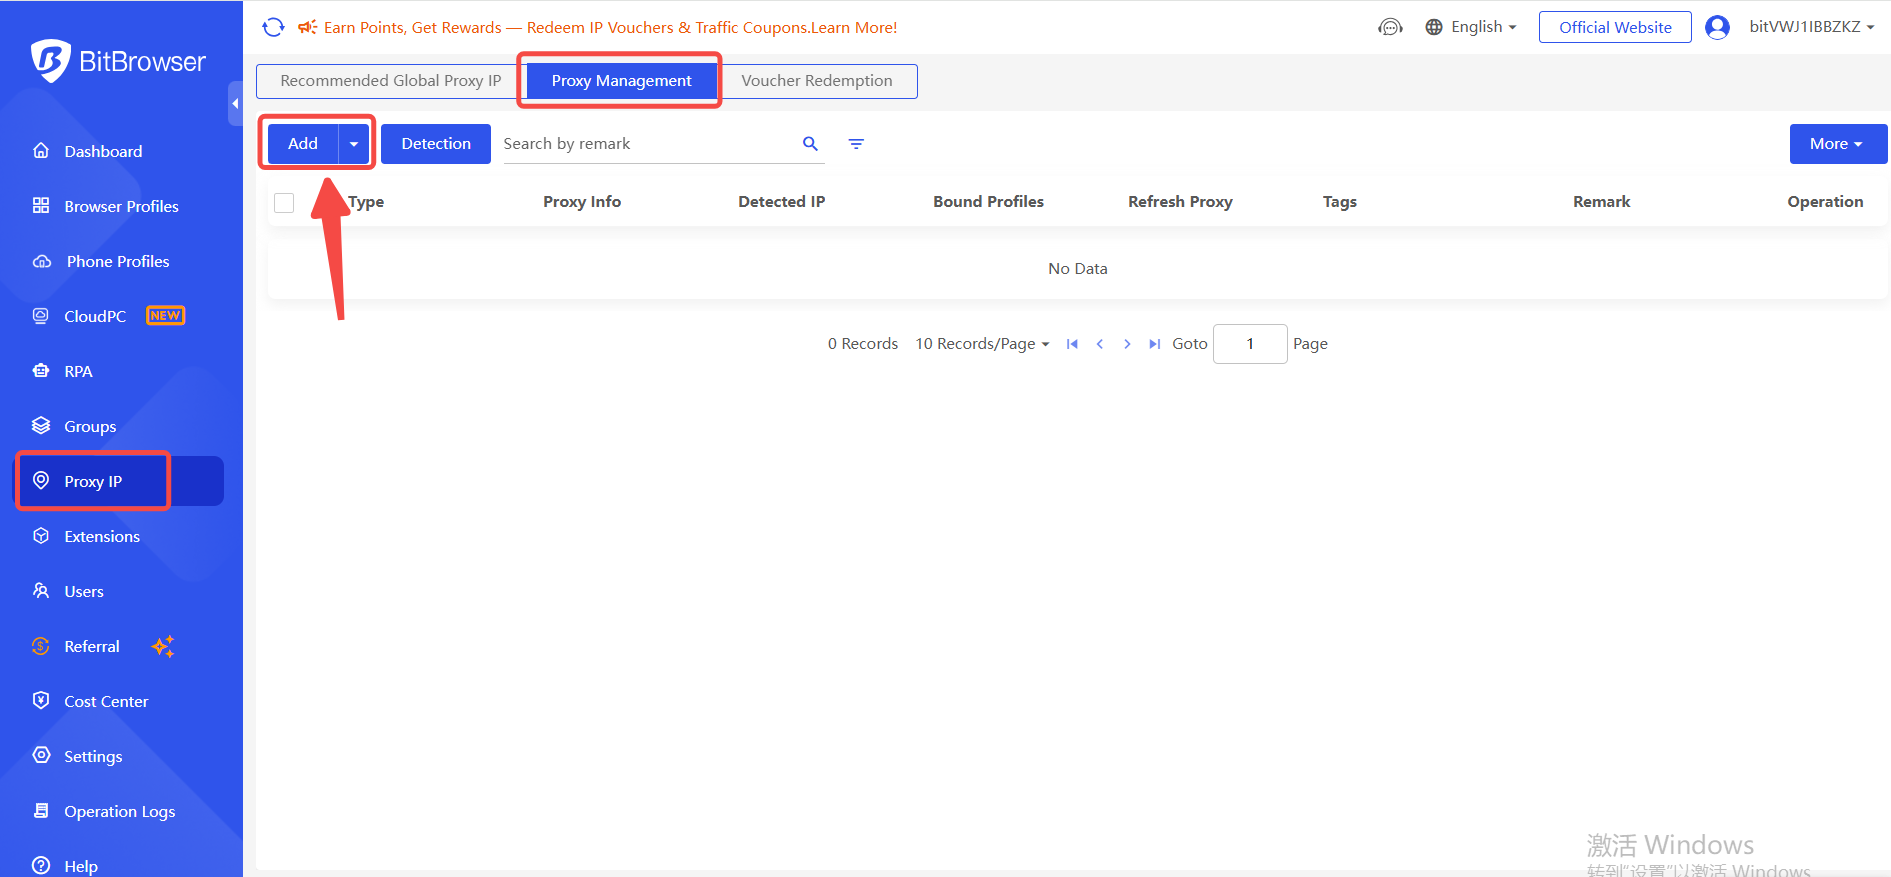Open the More dropdown menu
The width and height of the screenshot is (1891, 877).
(1838, 144)
